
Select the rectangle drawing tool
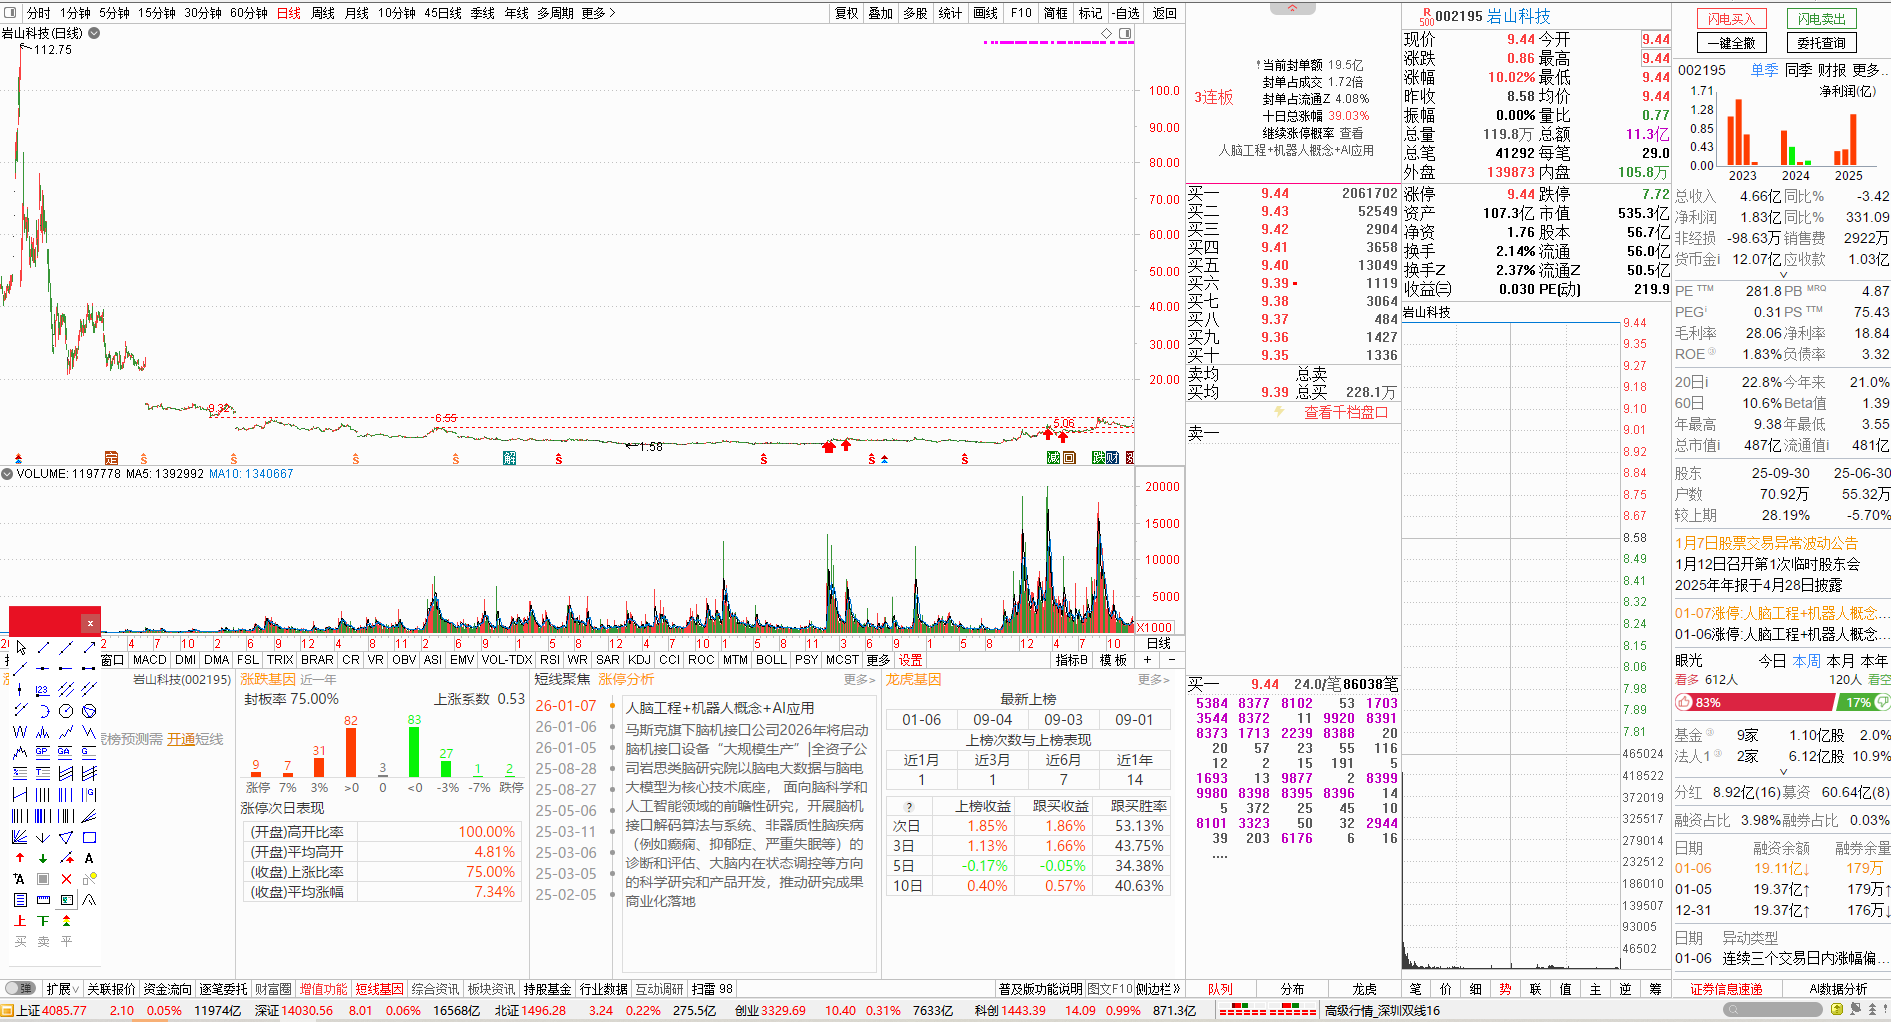tap(89, 837)
